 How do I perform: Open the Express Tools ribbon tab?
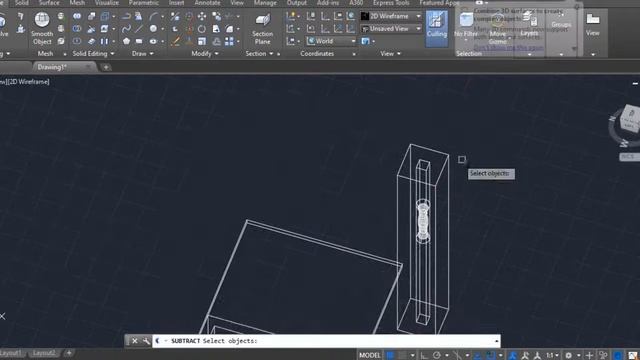tap(391, 3)
